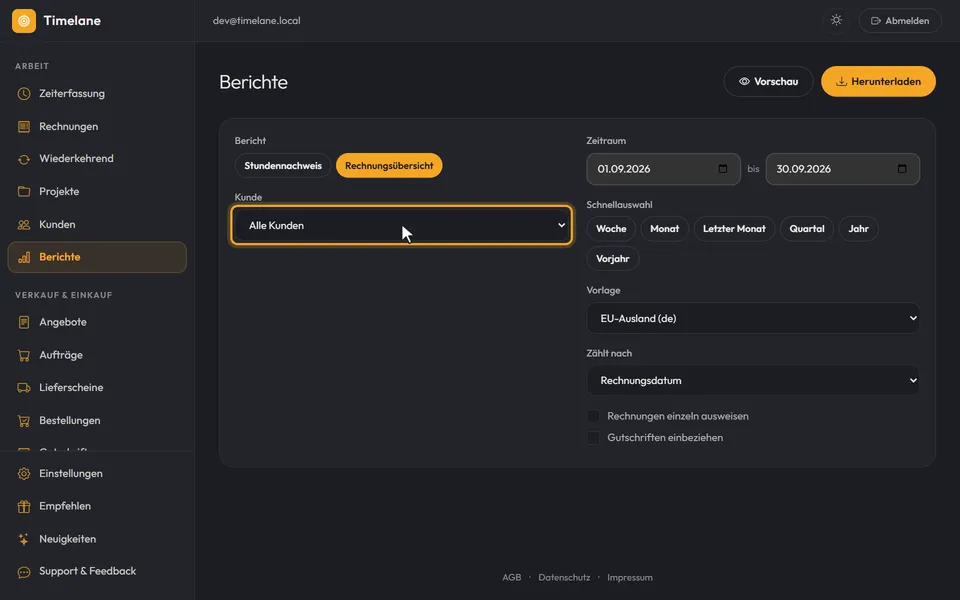Viewport: 960px width, 600px height.
Task: Open the Kunde dropdown showing Alle Kunden
Action: (402, 225)
